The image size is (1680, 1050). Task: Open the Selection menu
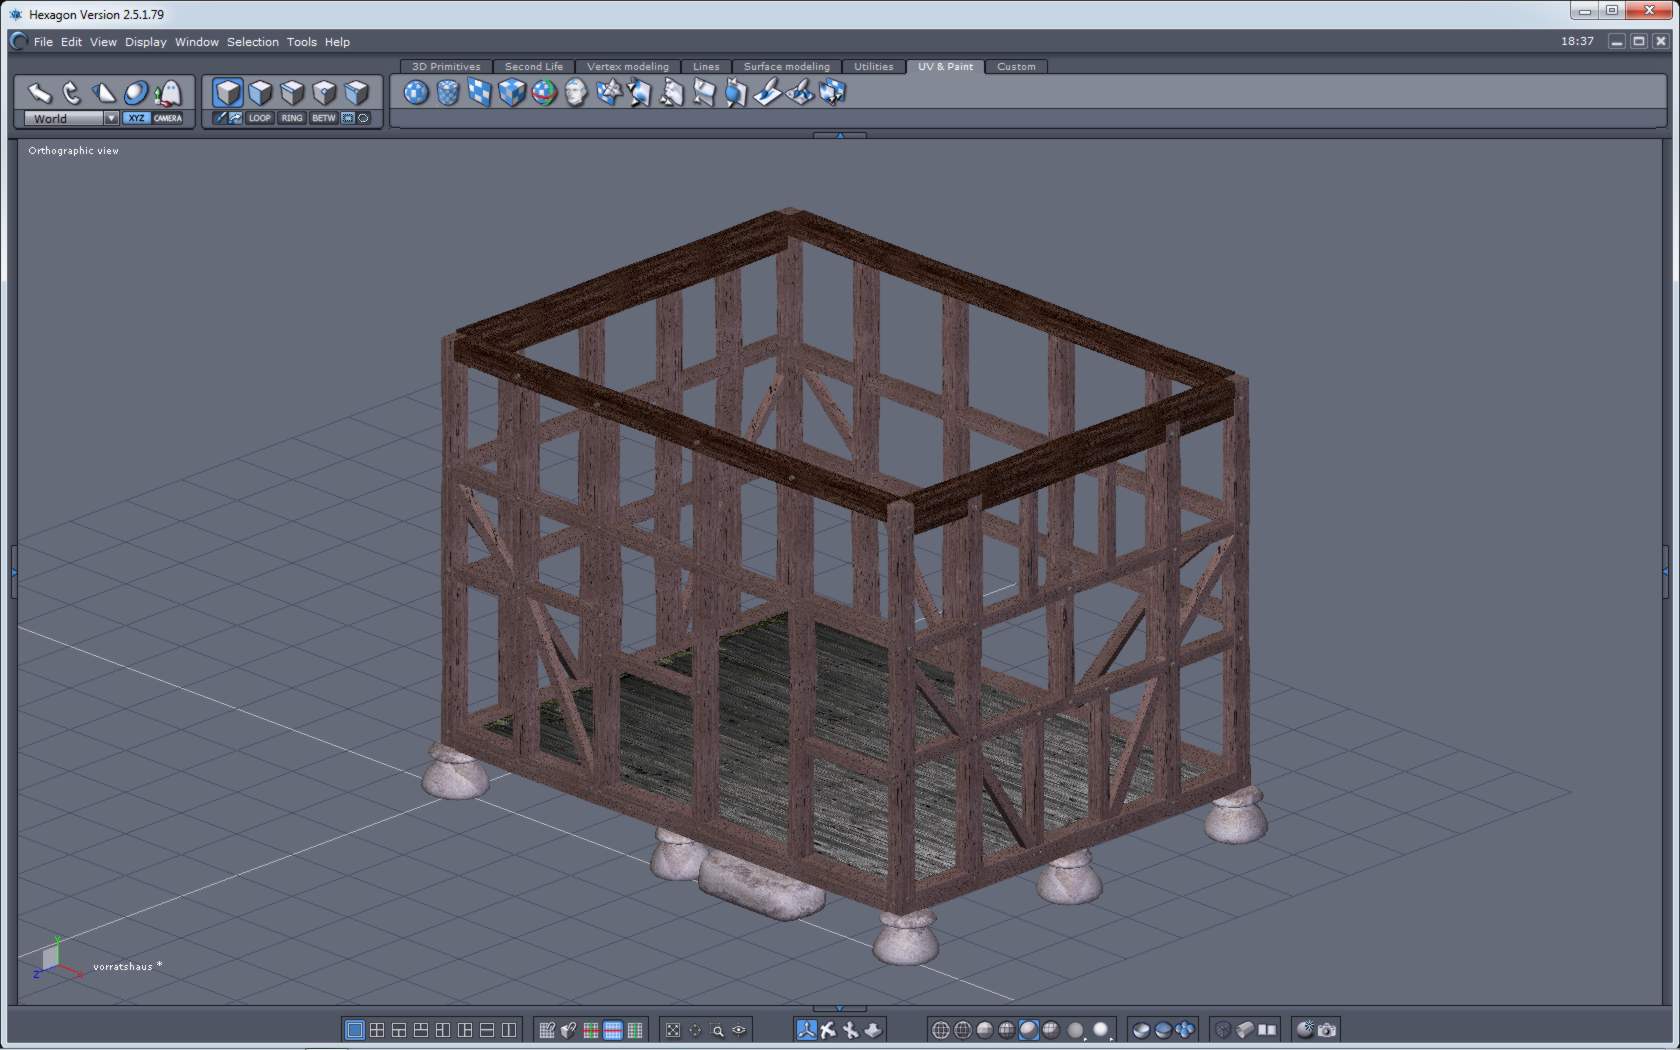[252, 42]
